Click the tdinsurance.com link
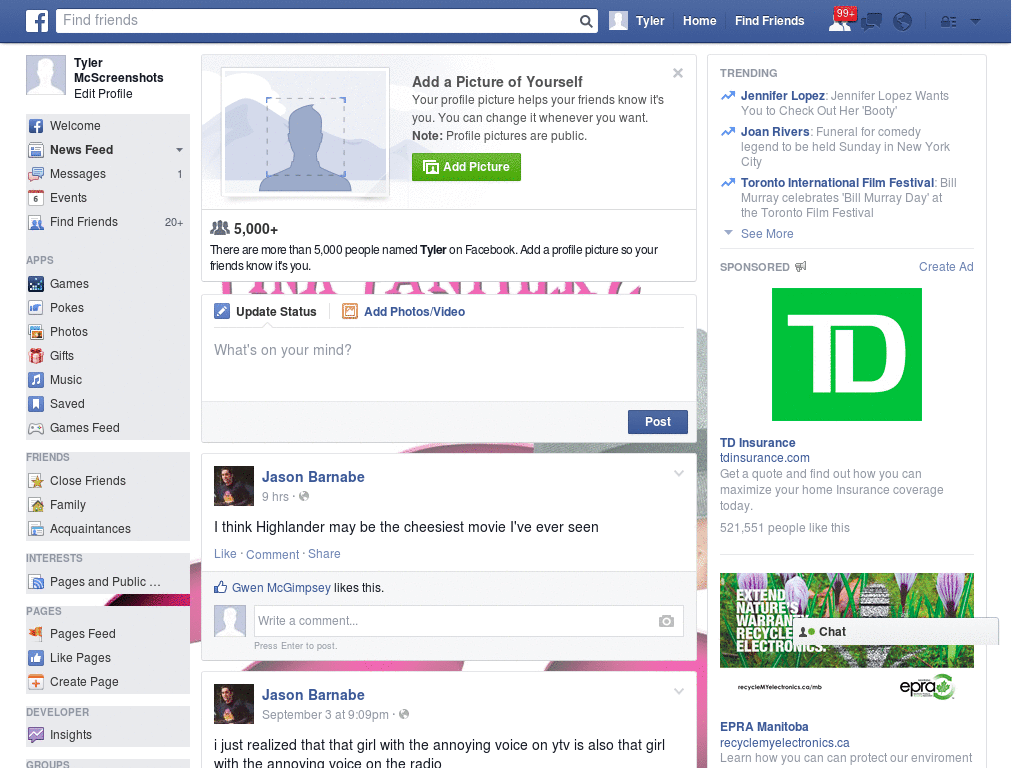1024x768 pixels. coord(764,458)
